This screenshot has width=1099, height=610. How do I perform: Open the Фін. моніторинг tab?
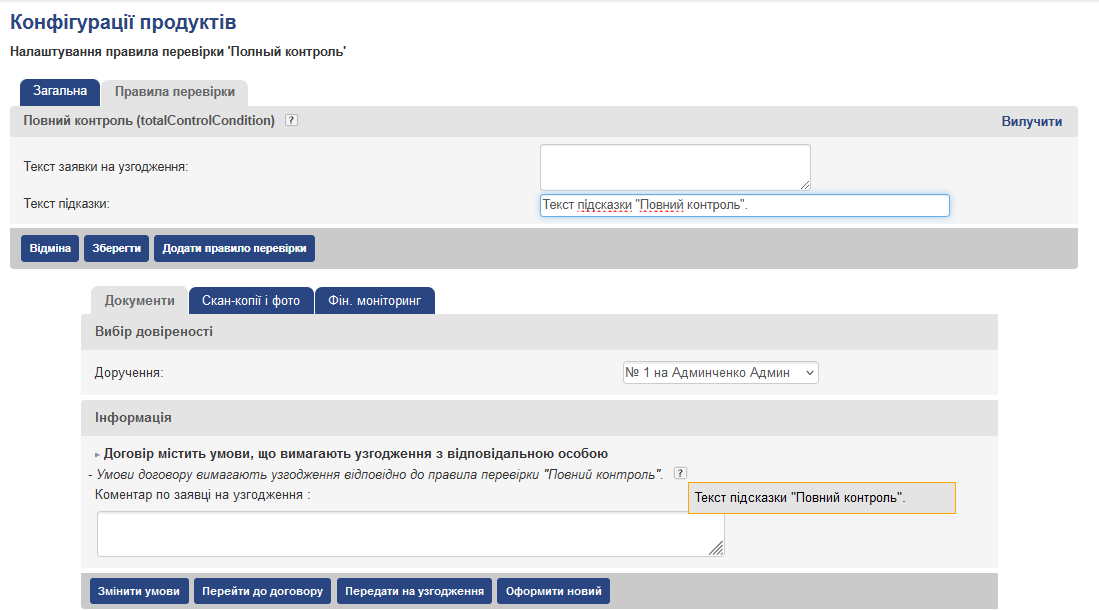[x=375, y=301]
